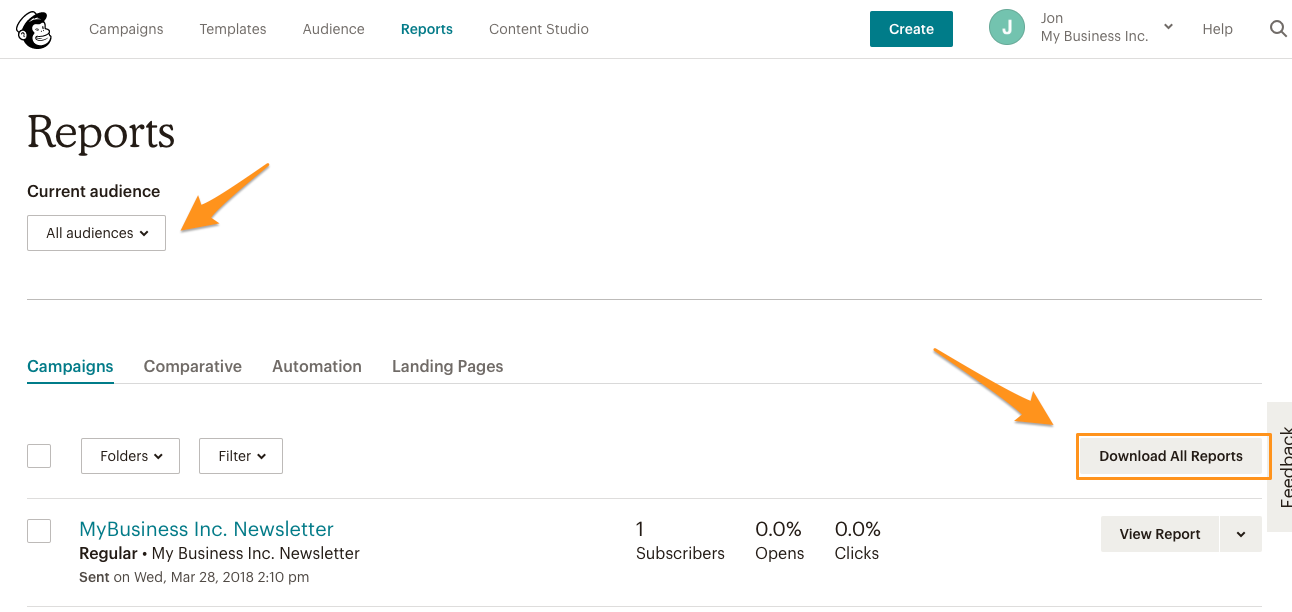The height and width of the screenshot is (612, 1292).
Task: Open the Filter dropdown
Action: 241,456
